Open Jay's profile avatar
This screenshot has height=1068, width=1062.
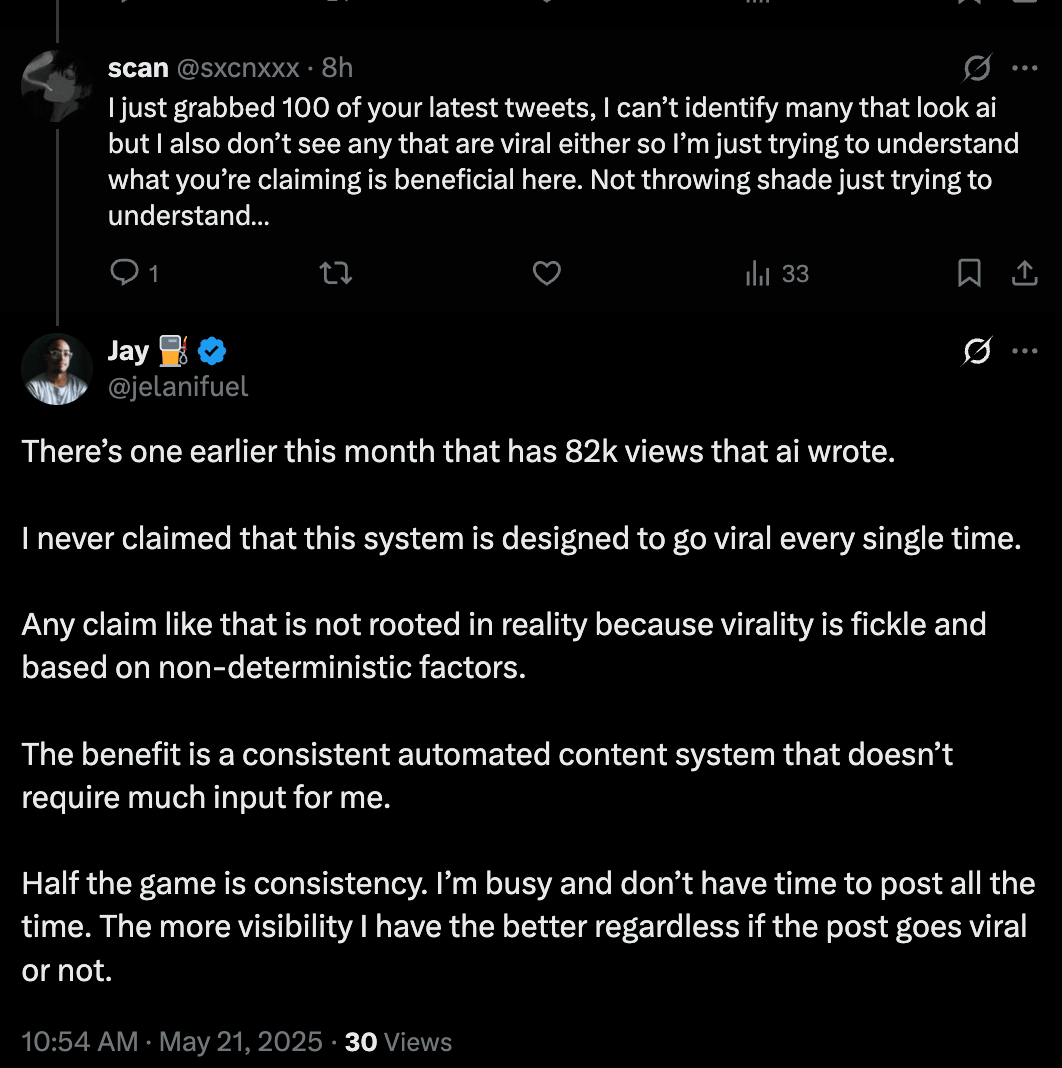click(57, 368)
